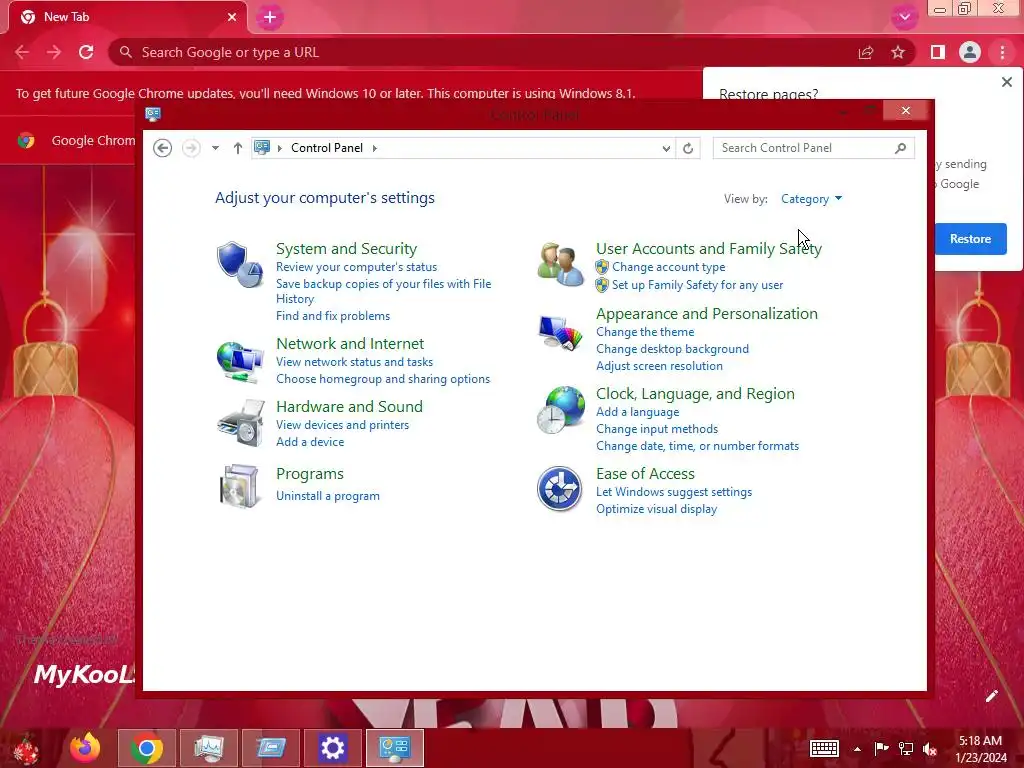Open the System and Security category
Screen dimensions: 1024x768
(346, 249)
